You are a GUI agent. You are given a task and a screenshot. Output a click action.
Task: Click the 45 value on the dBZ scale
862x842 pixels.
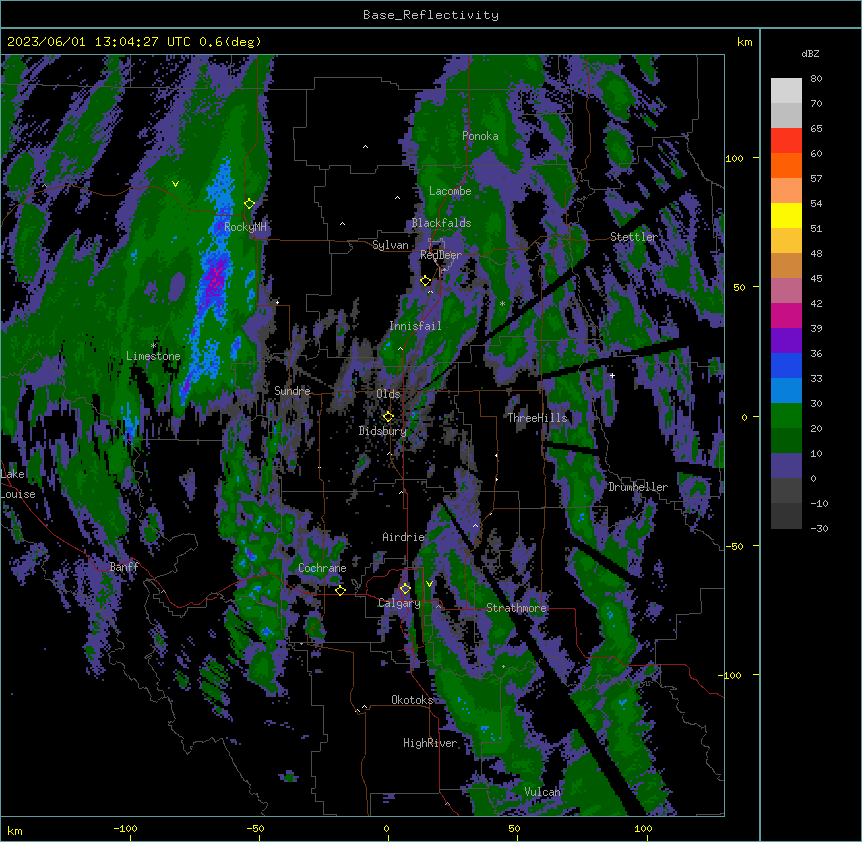click(816, 278)
